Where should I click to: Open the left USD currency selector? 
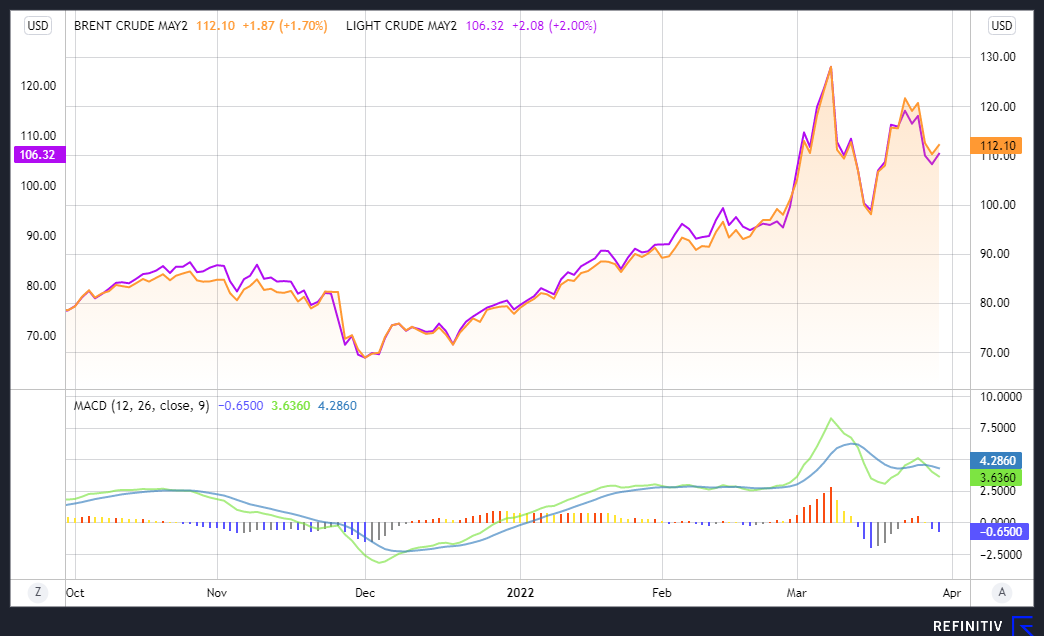click(x=38, y=26)
